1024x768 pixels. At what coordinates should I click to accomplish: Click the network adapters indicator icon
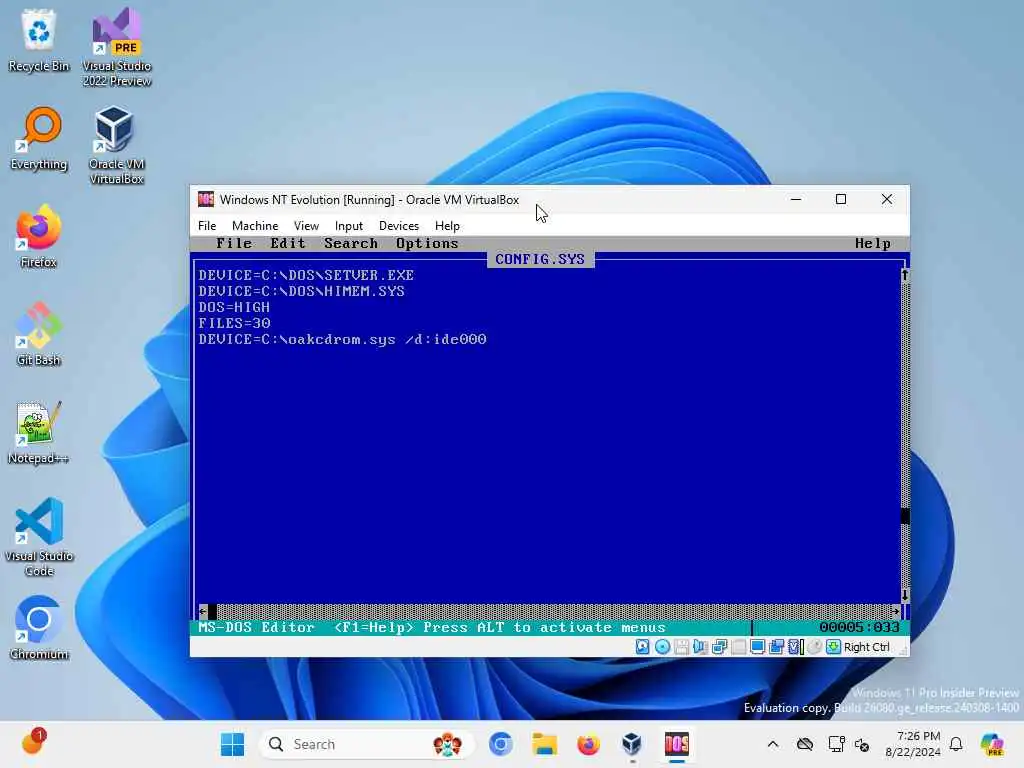(x=720, y=647)
